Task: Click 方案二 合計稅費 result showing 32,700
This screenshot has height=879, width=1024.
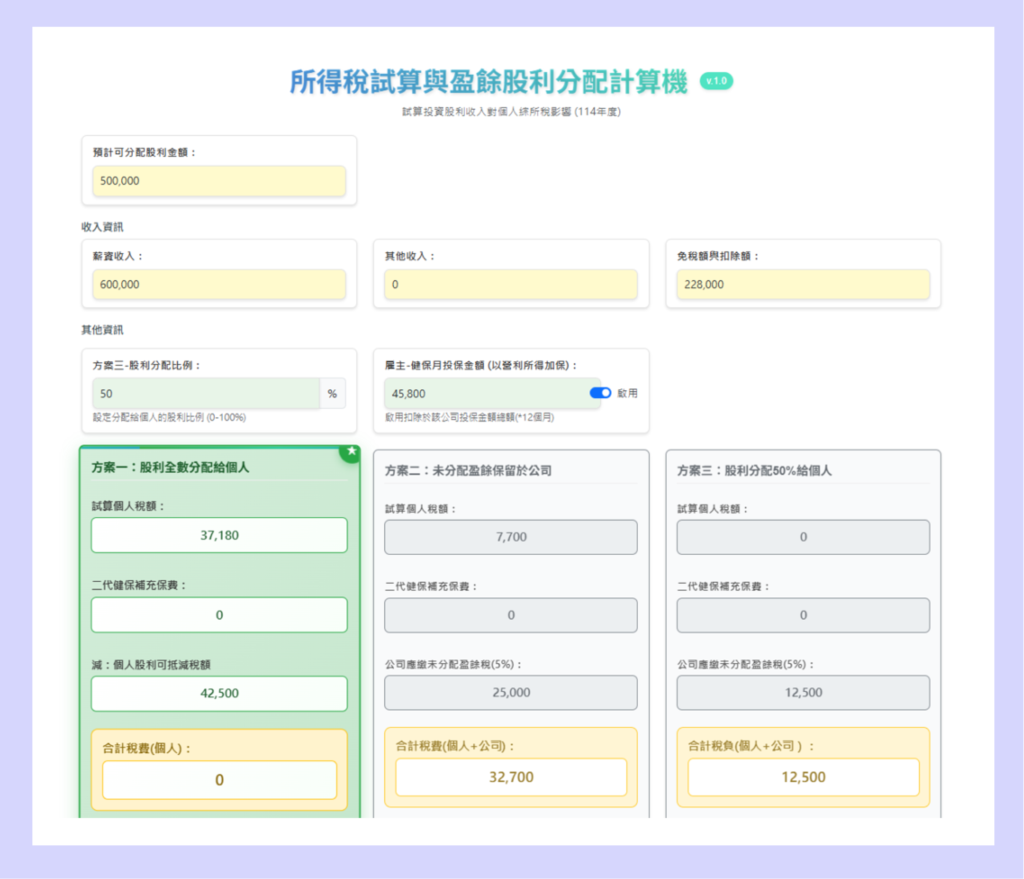Action: point(511,777)
